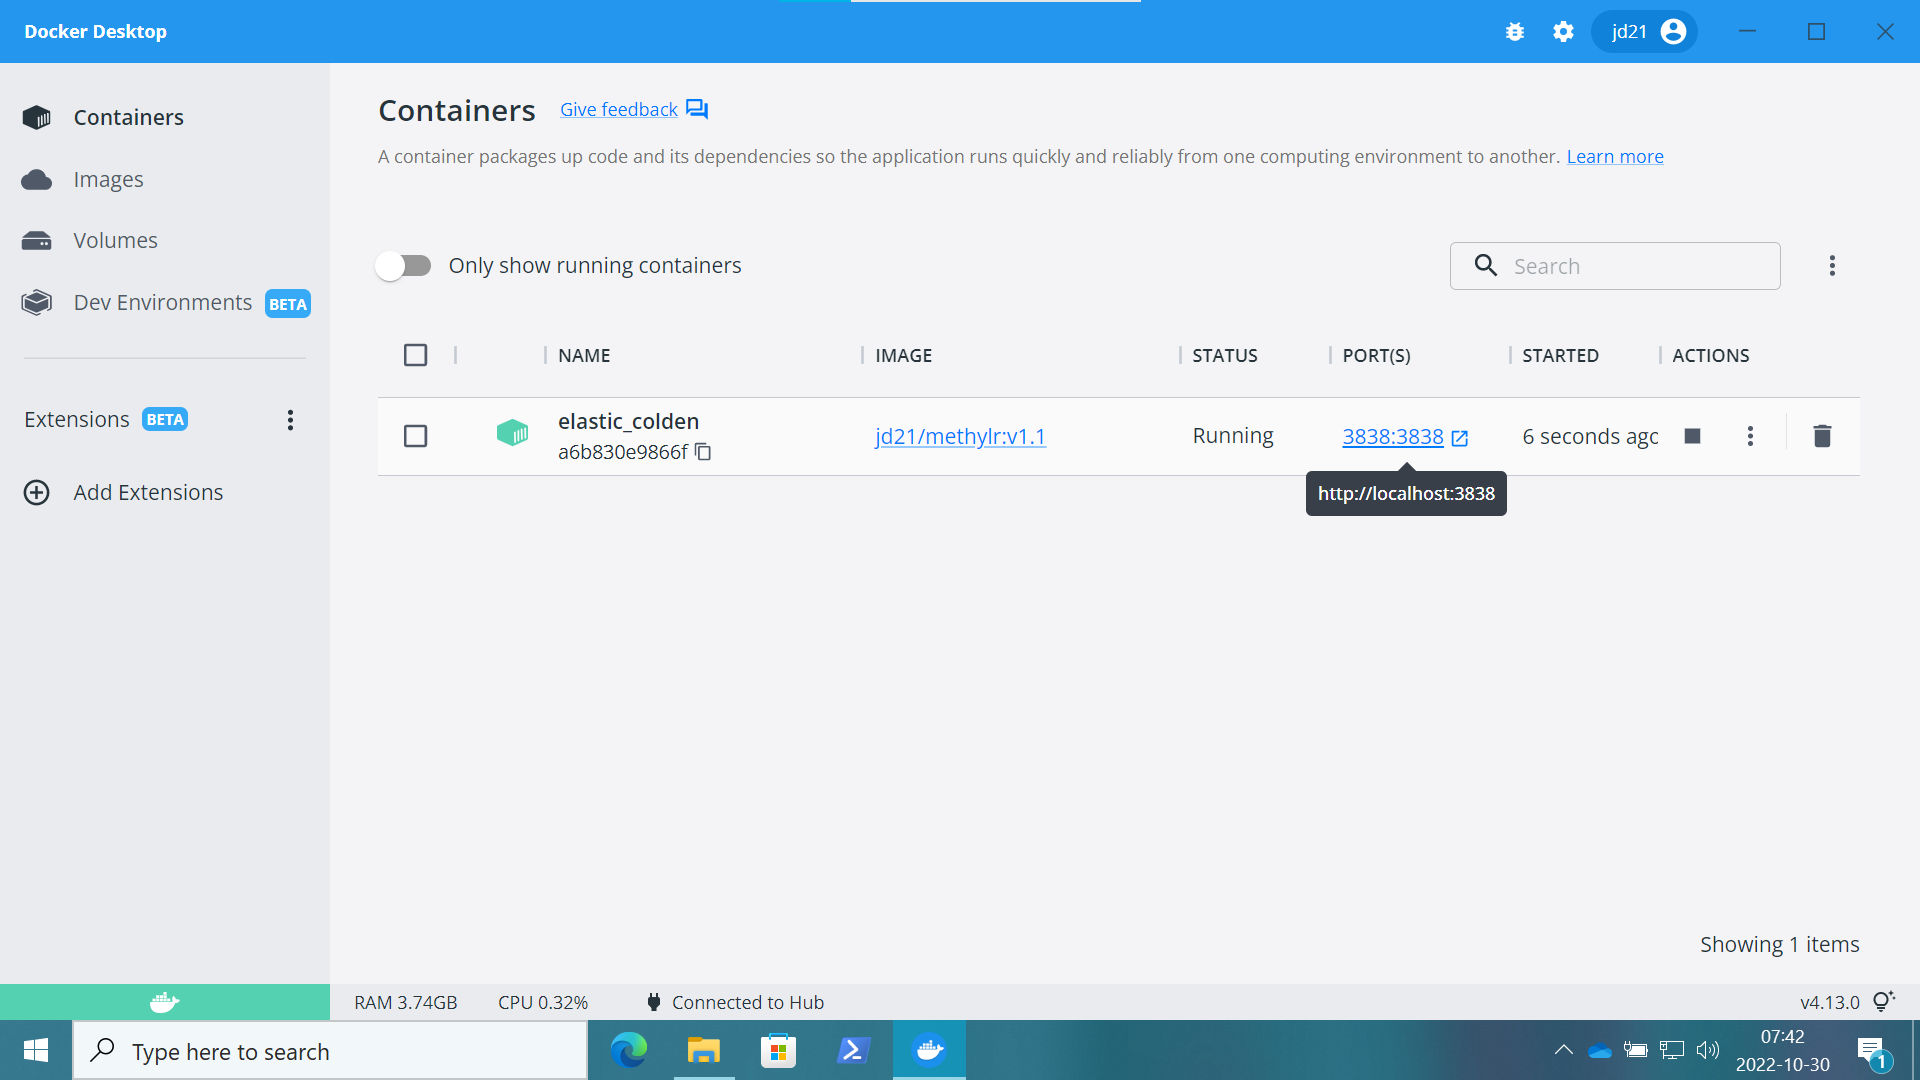Click the Docker Desktop taskbar icon
The height and width of the screenshot is (1080, 1920).
pos(929,1050)
